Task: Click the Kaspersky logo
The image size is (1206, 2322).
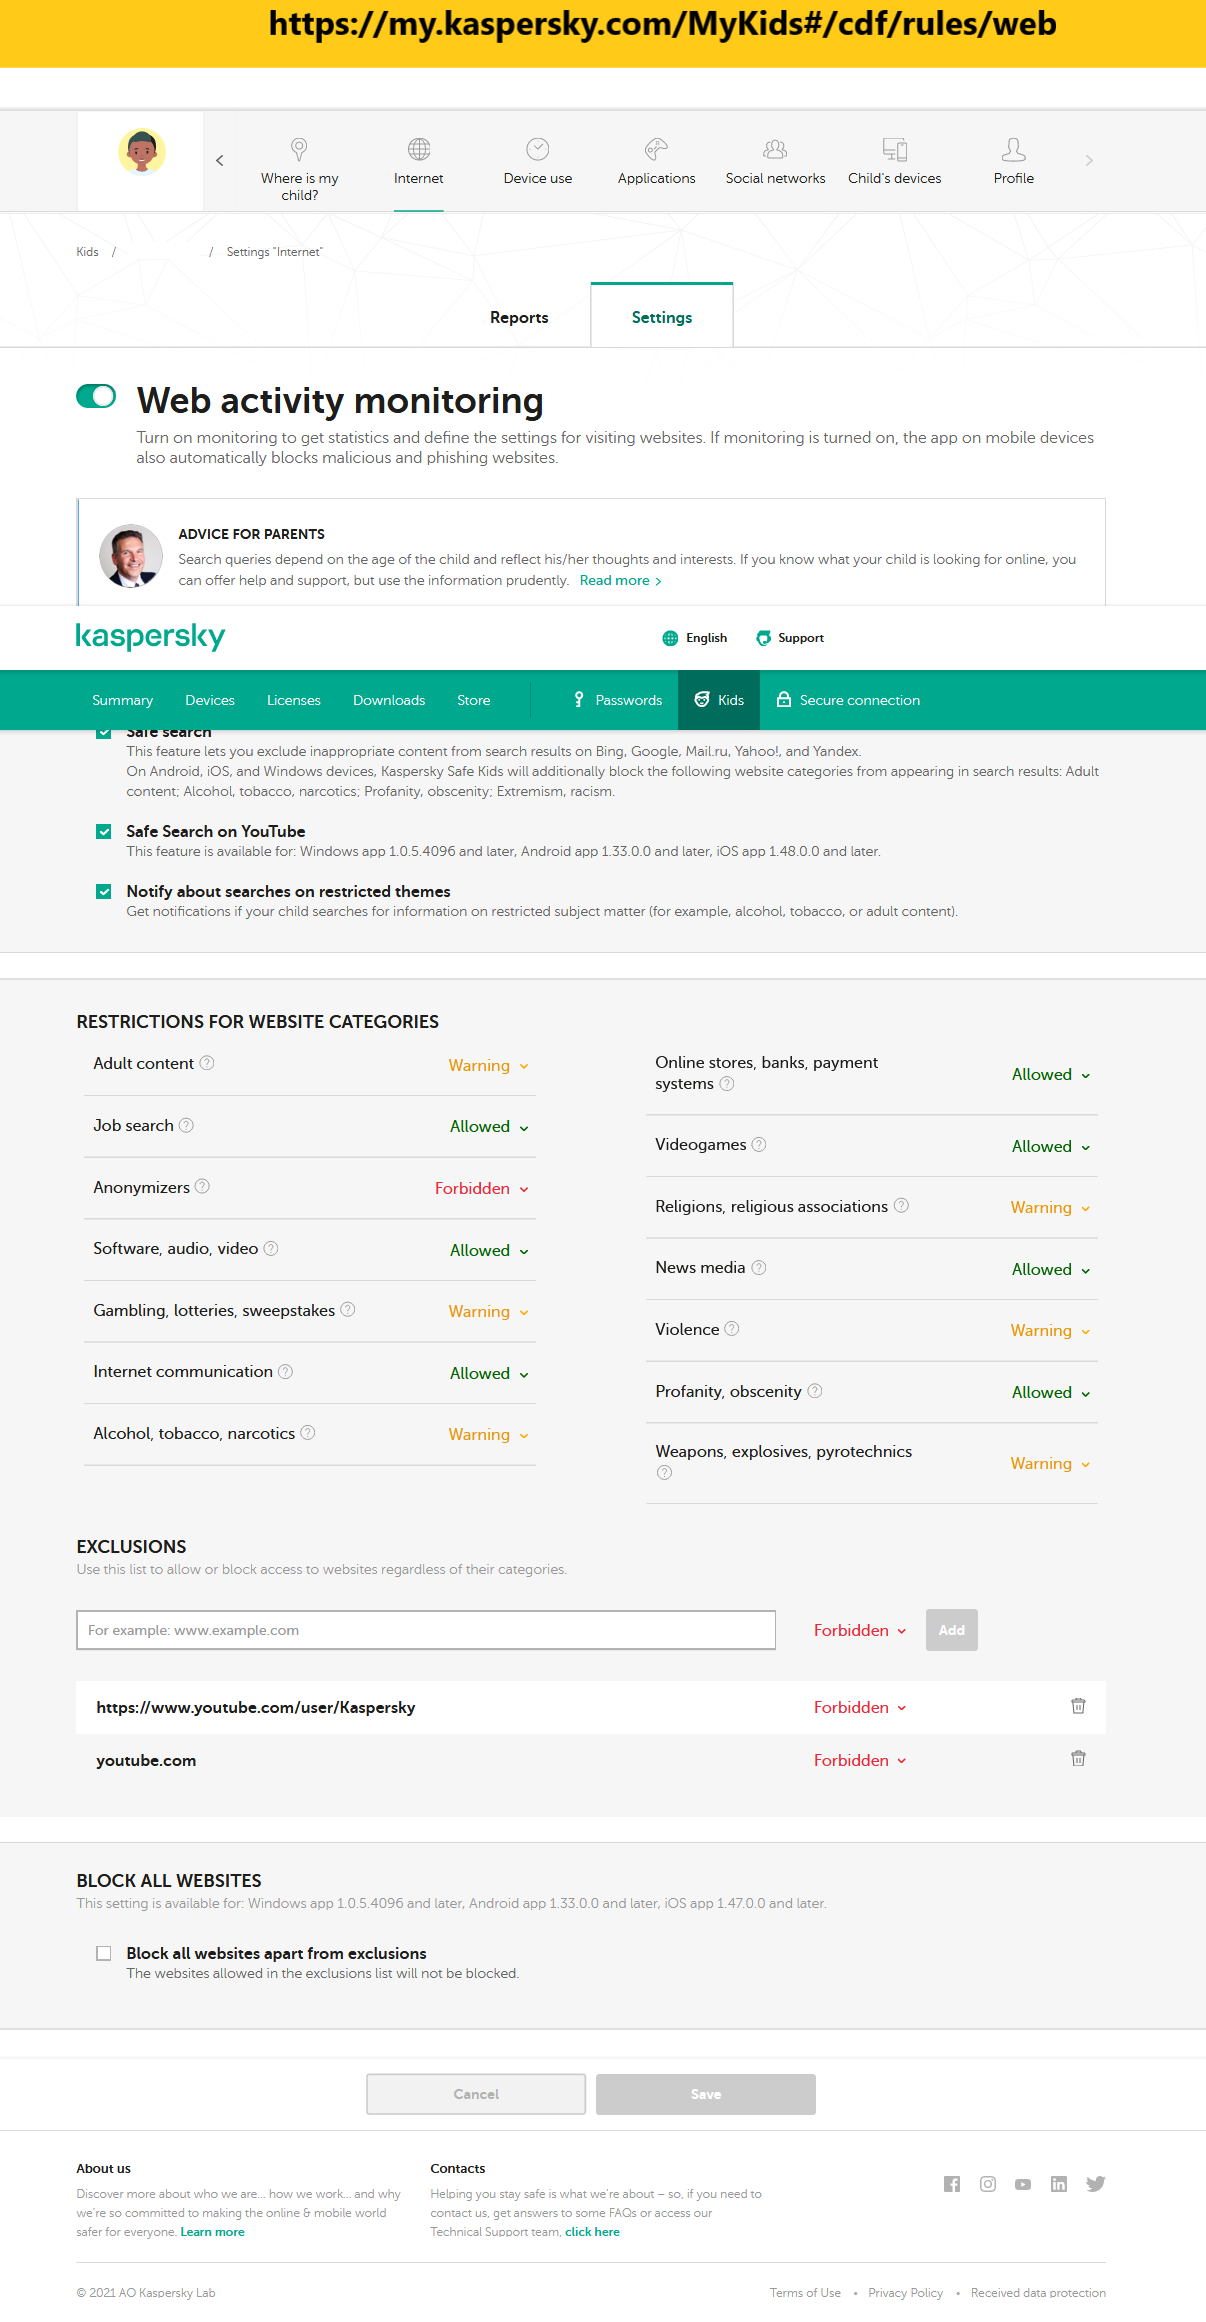Action: pos(150,637)
